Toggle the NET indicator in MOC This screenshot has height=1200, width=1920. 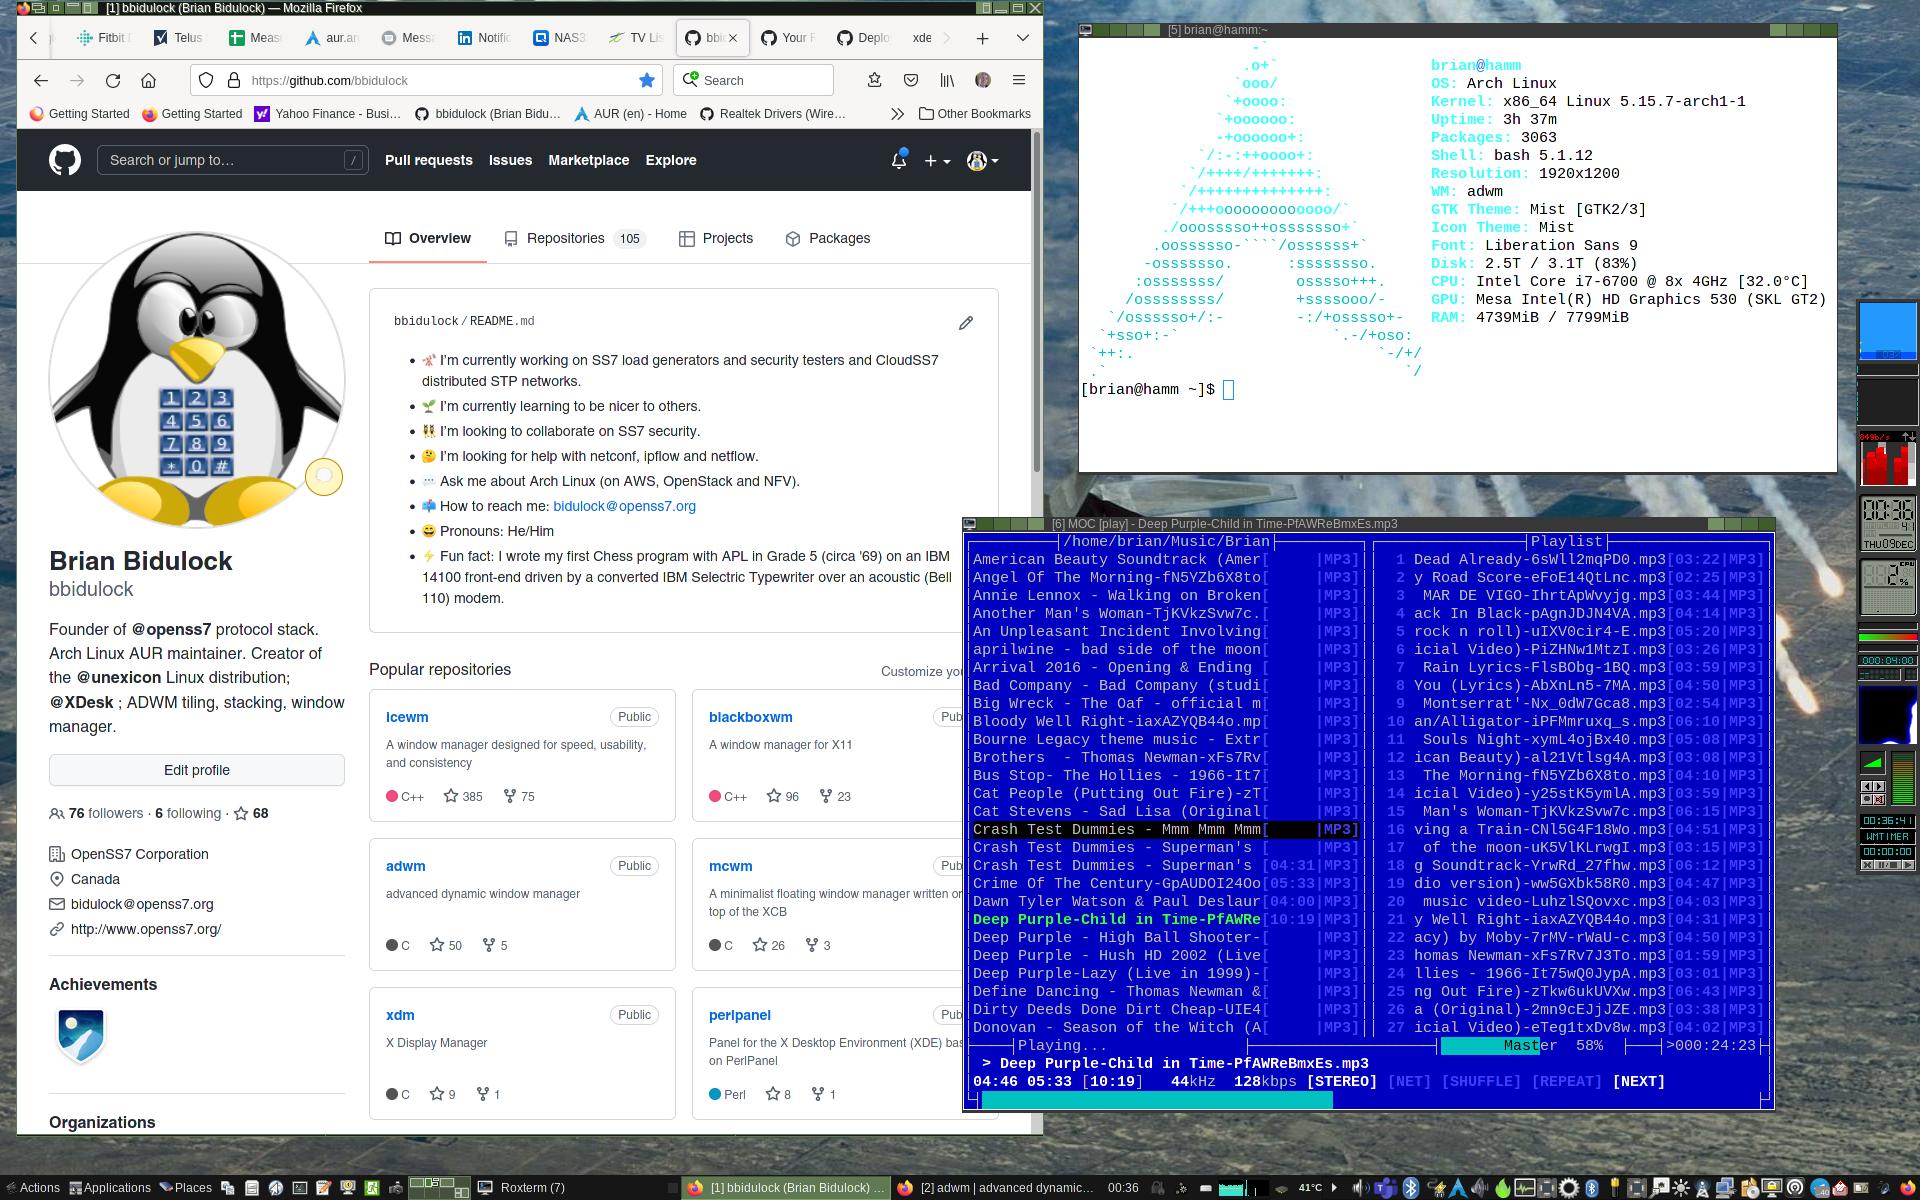tap(1409, 1082)
